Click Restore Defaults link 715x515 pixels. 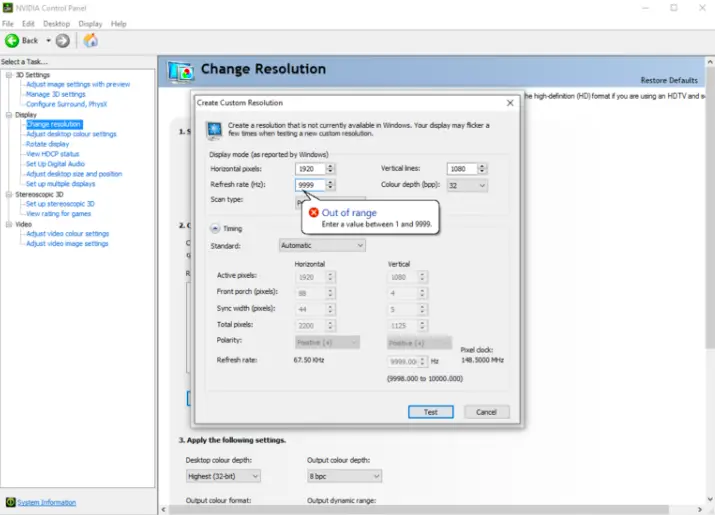[669, 80]
